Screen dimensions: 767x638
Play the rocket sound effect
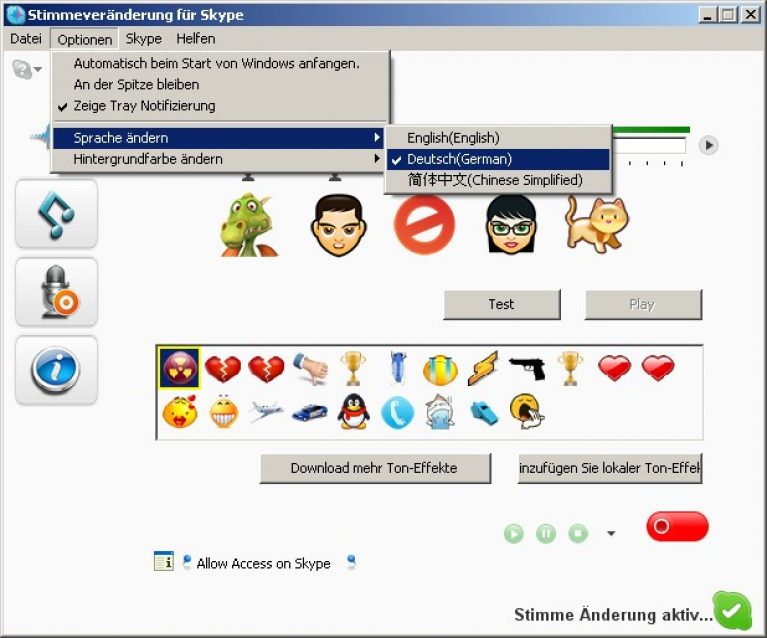click(398, 368)
